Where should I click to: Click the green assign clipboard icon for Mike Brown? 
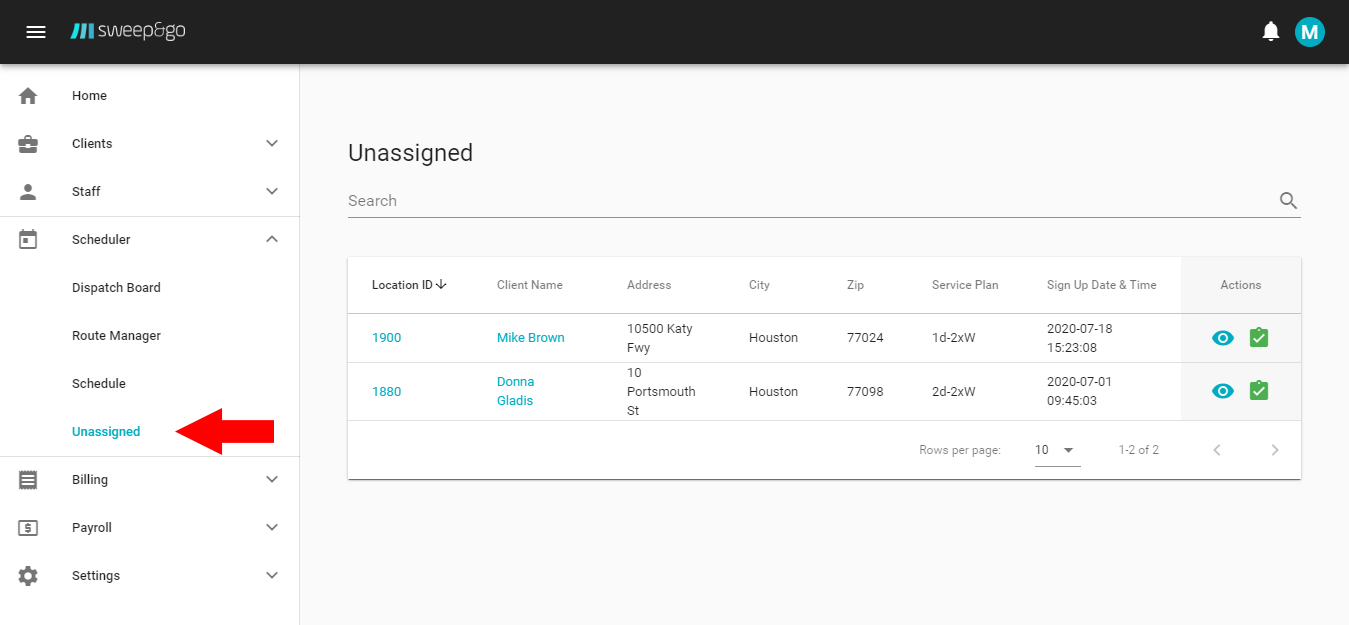pyautogui.click(x=1259, y=338)
